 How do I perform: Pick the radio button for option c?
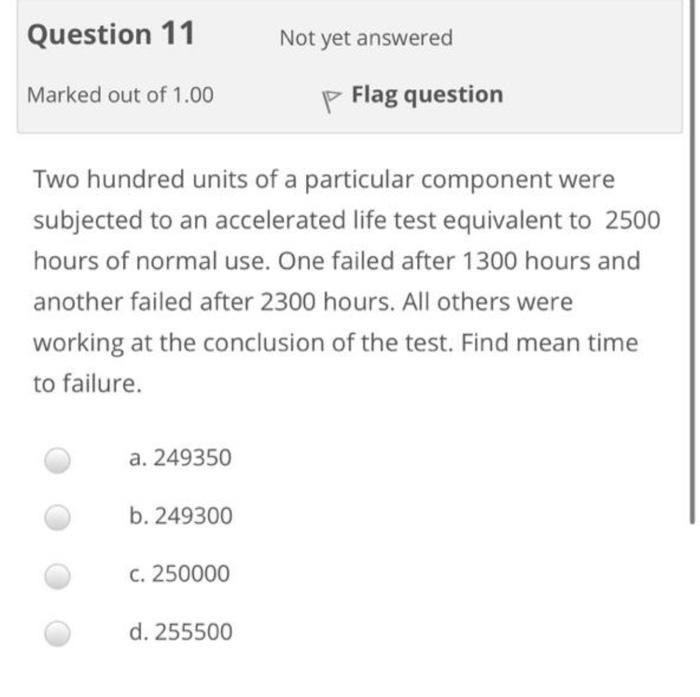point(58,576)
